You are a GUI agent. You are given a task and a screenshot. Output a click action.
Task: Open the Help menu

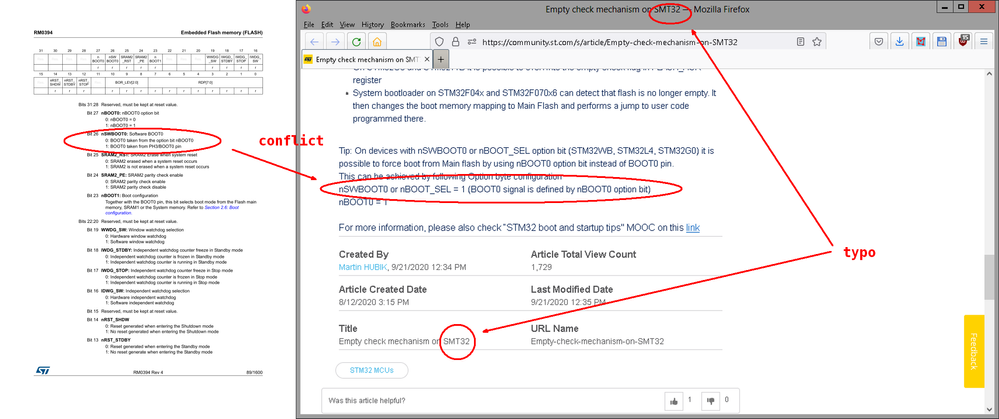(463, 24)
